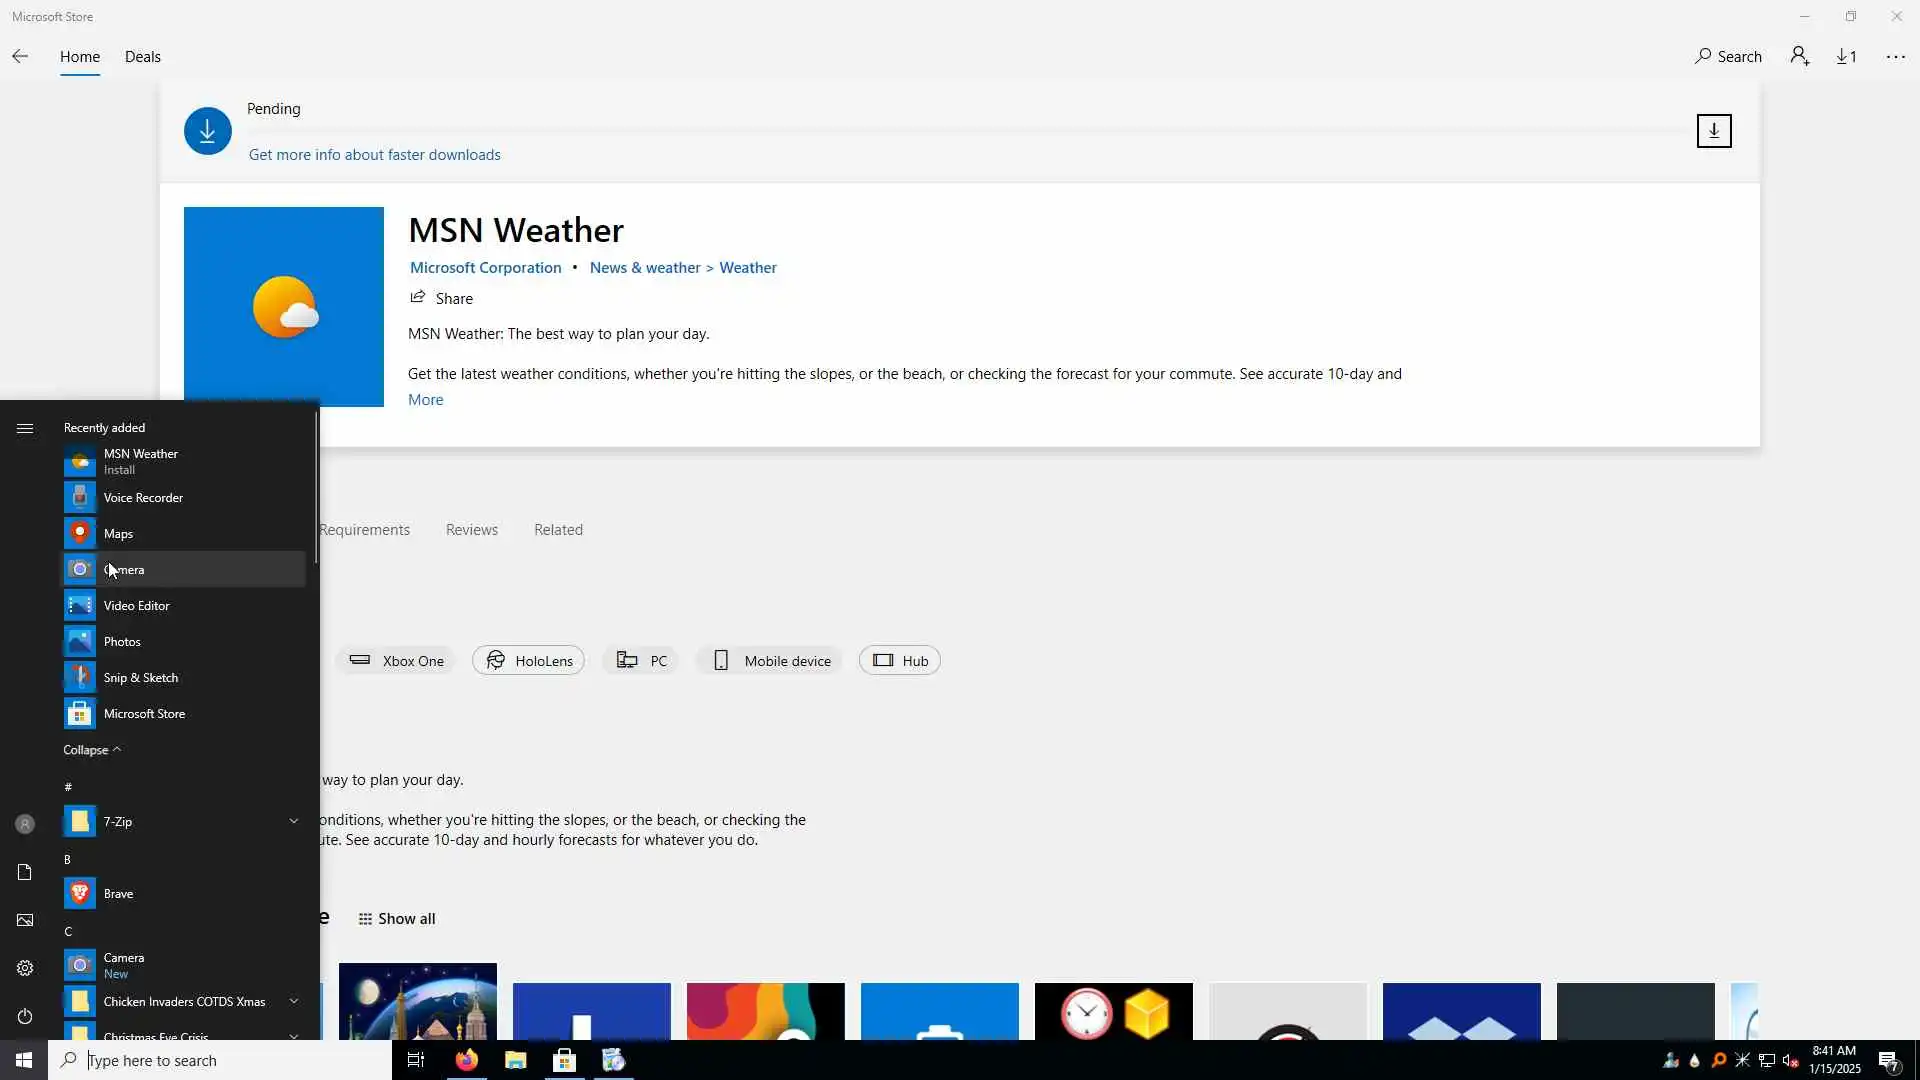Open the download queue box icon
Viewport: 1920px width, 1080px height.
[1713, 131]
